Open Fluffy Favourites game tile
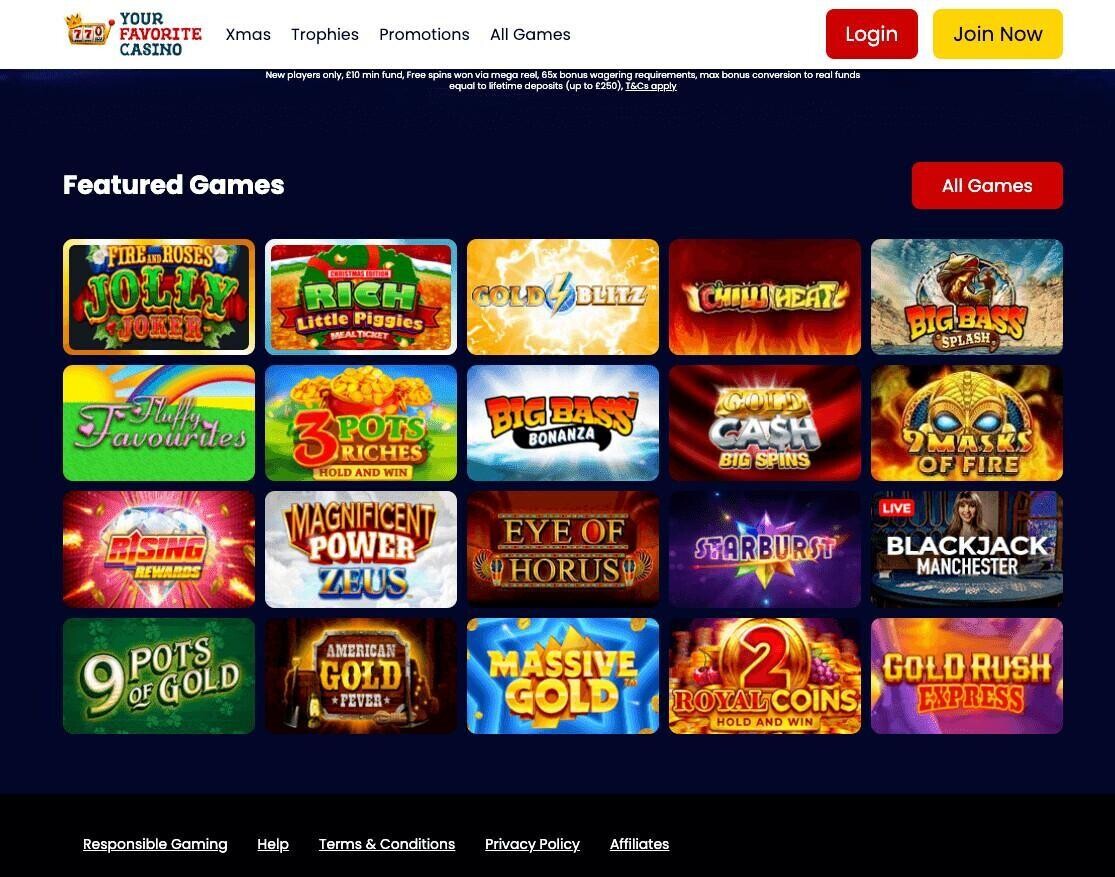The width and height of the screenshot is (1115, 877). tap(159, 423)
